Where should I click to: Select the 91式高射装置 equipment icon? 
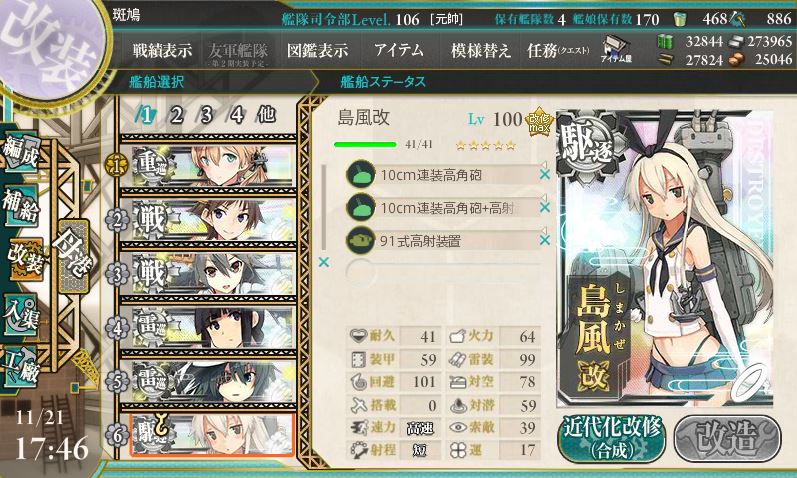[x=360, y=240]
